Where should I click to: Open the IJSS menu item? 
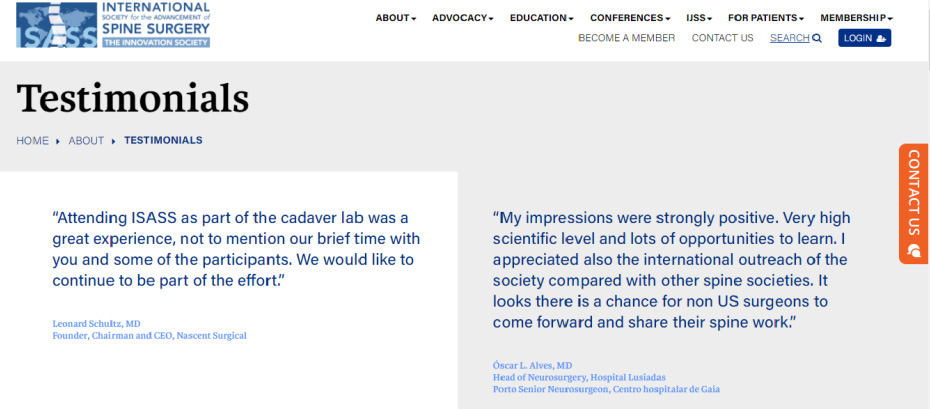coord(699,18)
